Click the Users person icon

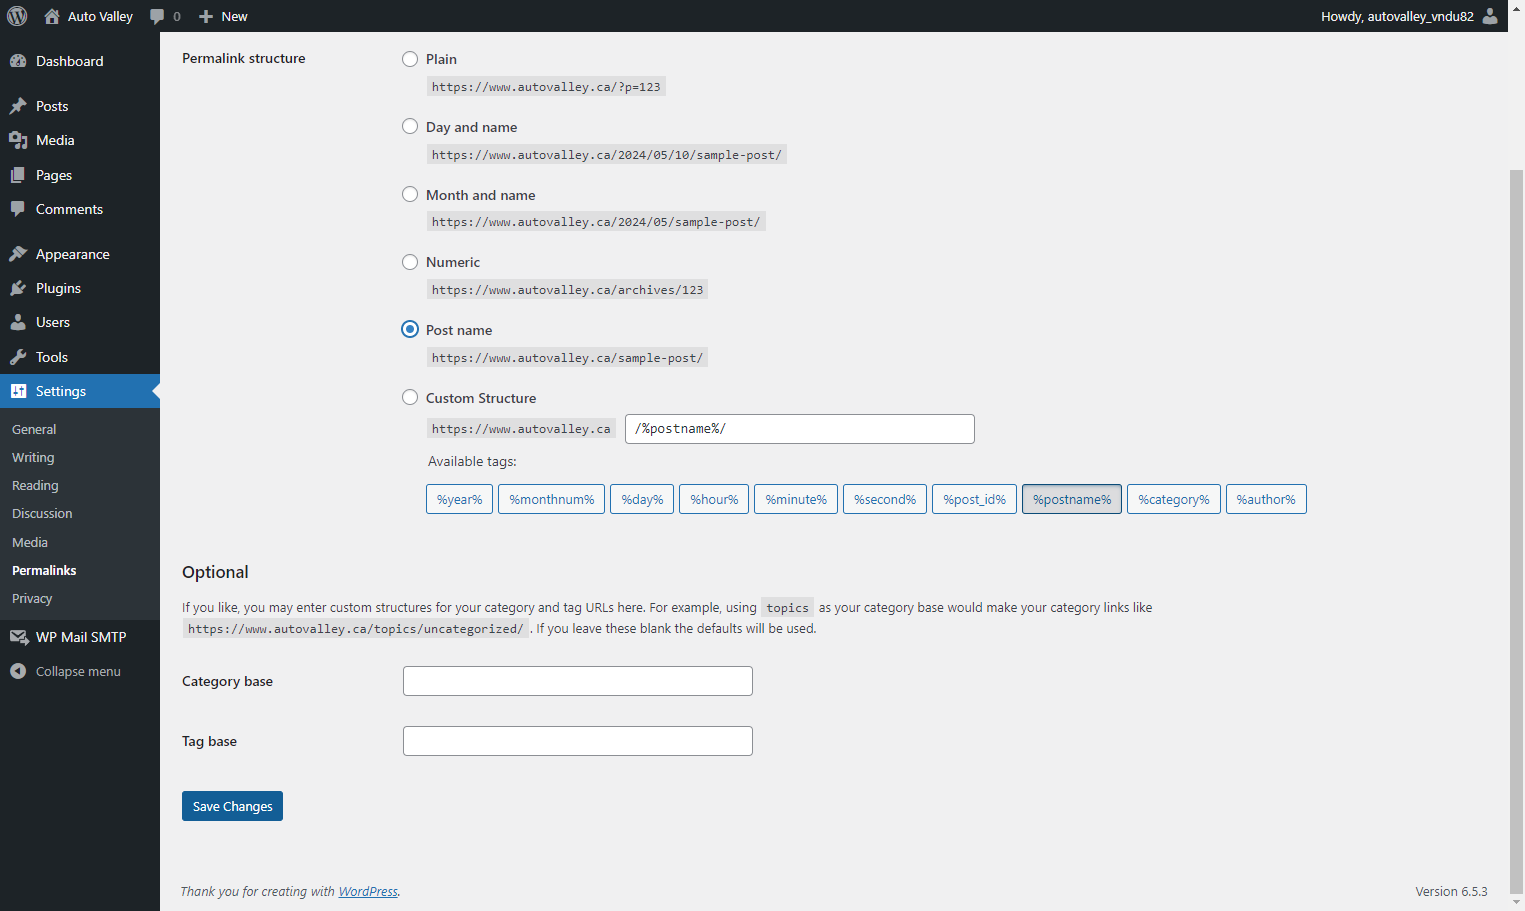click(x=18, y=322)
